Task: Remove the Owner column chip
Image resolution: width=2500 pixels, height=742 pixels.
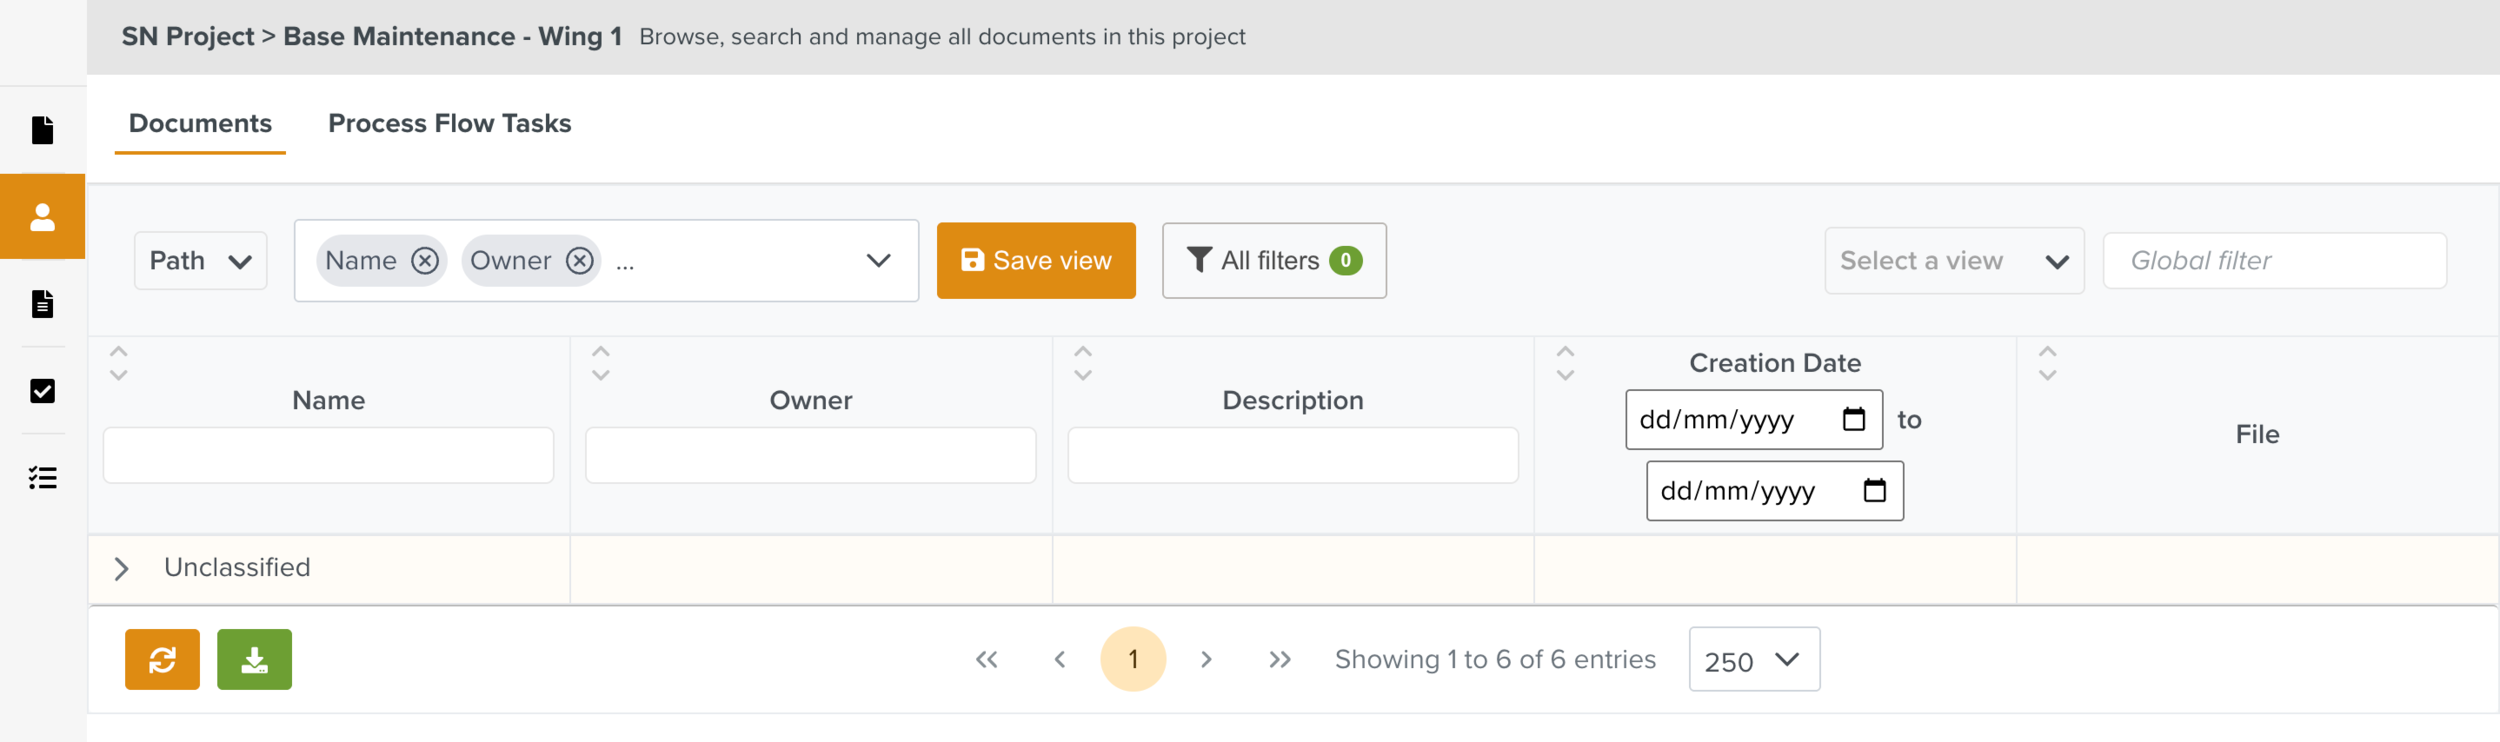Action: [x=580, y=261]
